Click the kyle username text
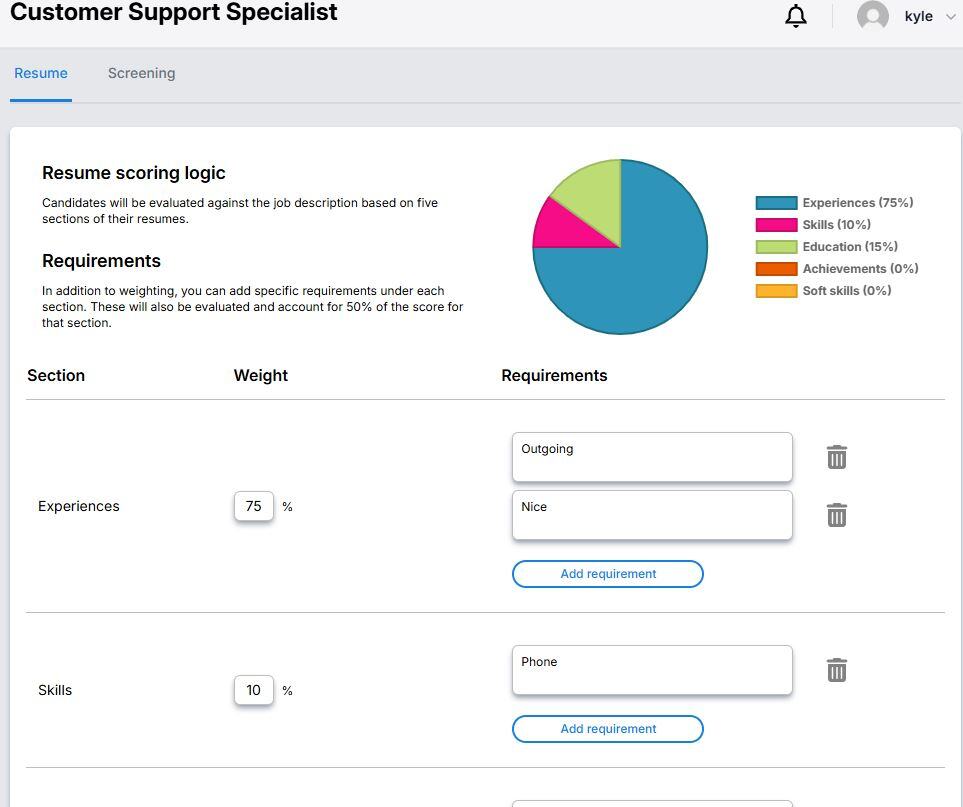This screenshot has width=963, height=807. (x=918, y=17)
